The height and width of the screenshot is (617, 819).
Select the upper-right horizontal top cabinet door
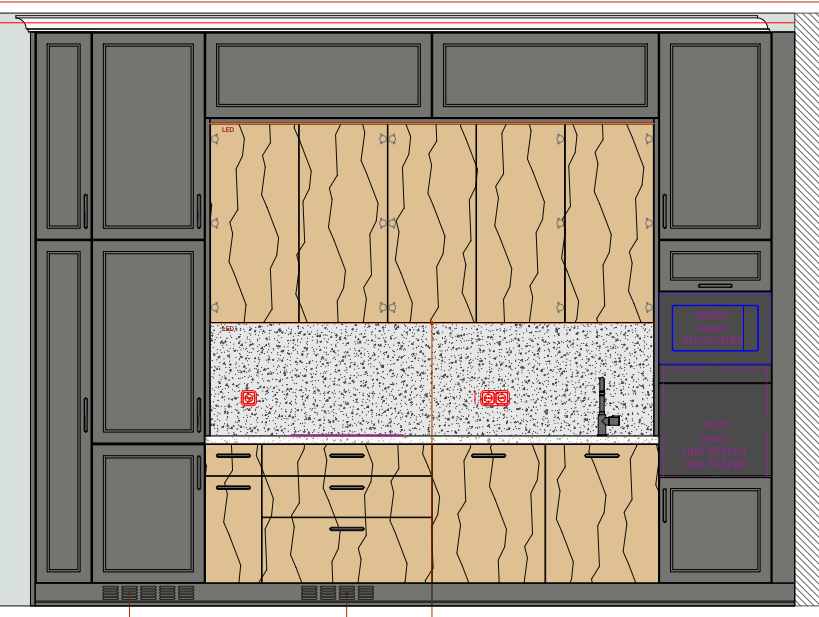tap(545, 75)
